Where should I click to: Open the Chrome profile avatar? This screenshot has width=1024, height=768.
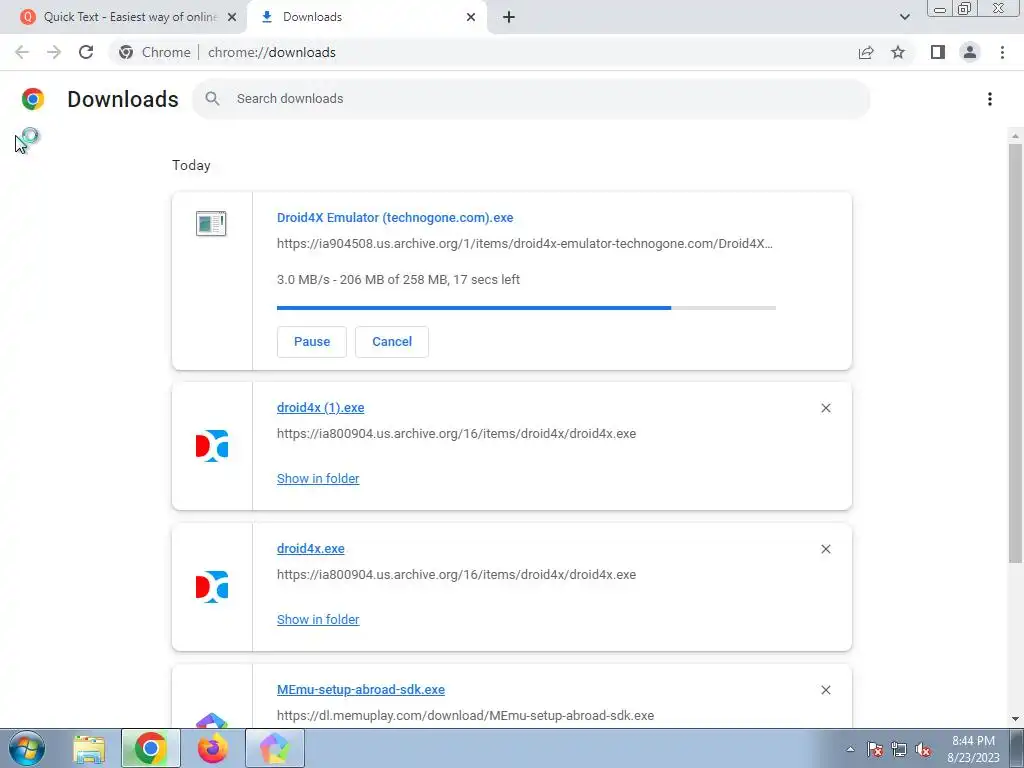[970, 52]
